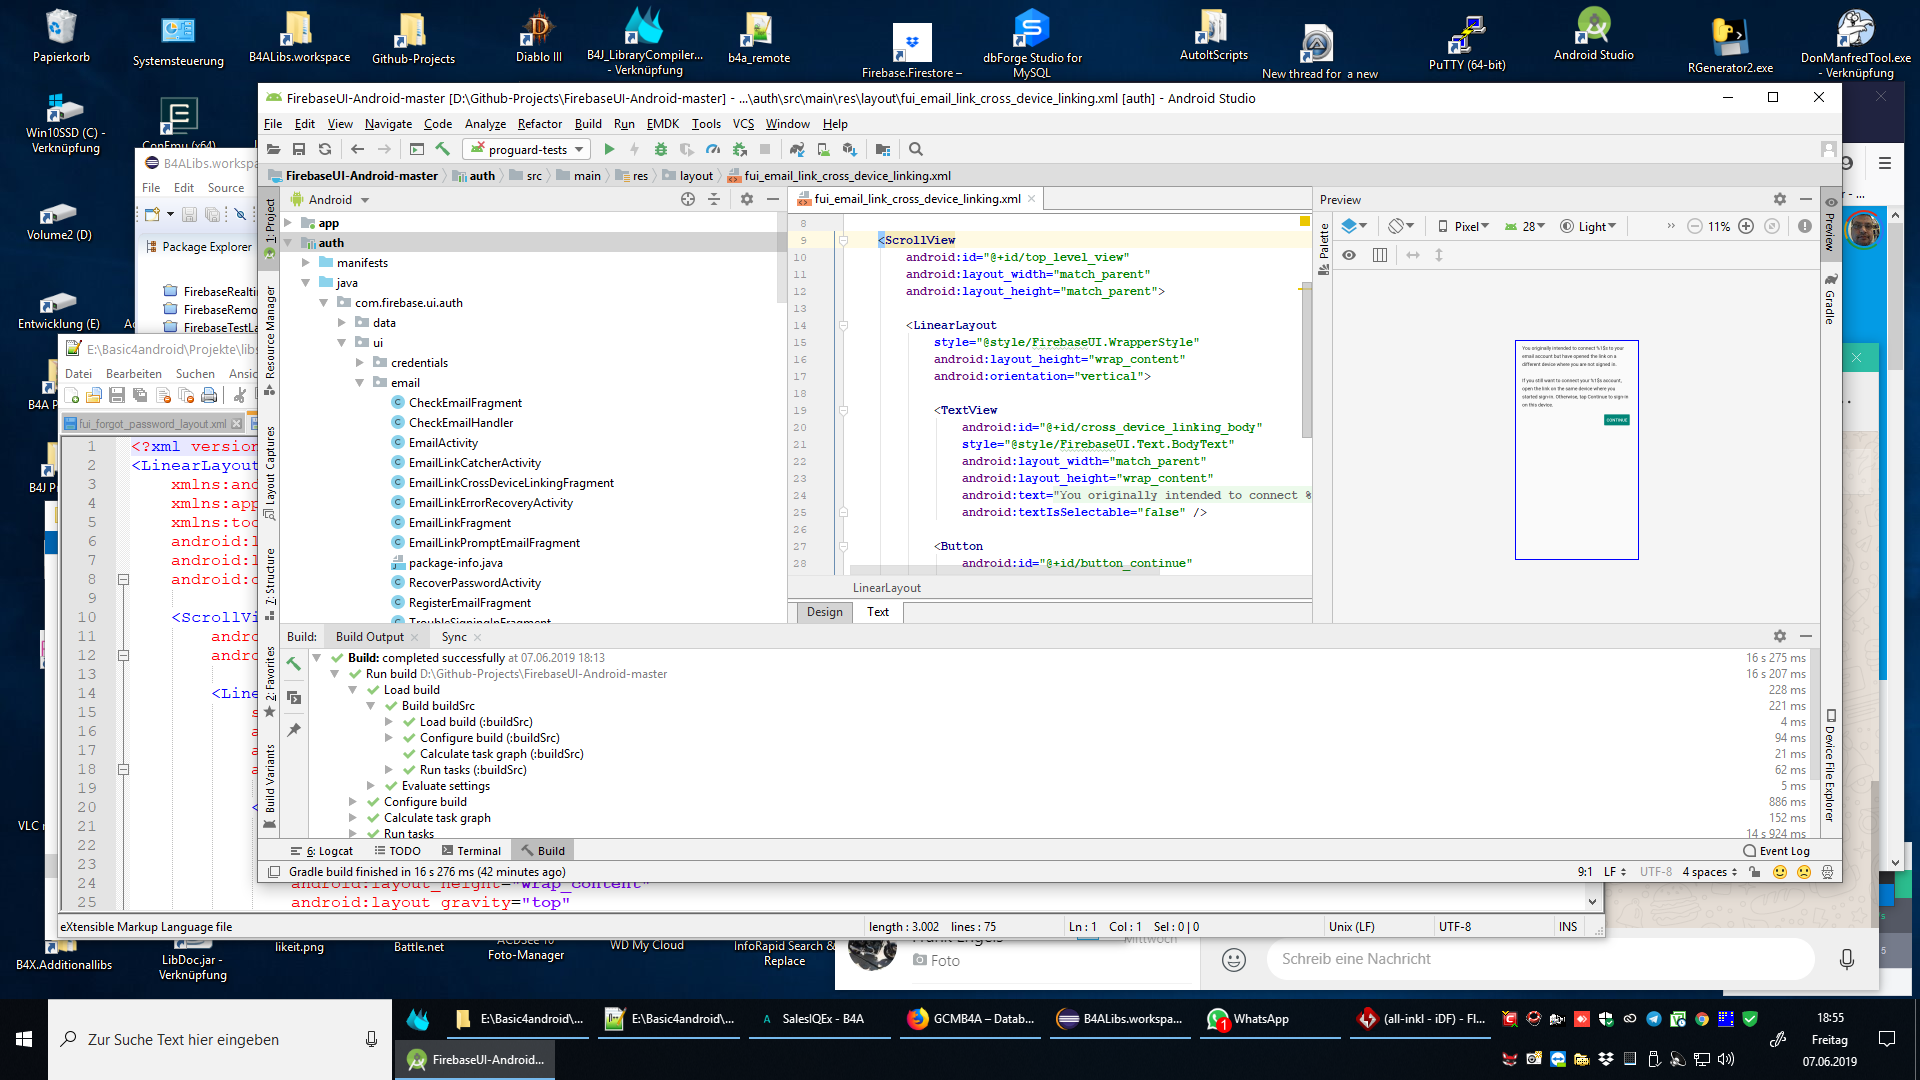The image size is (1920, 1080).
Task: Open the Event Log
Action: [1776, 851]
